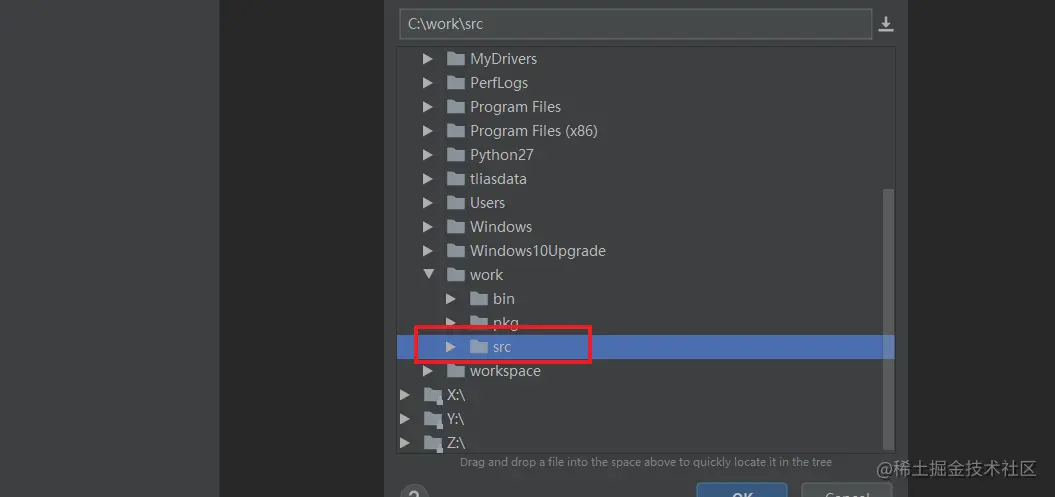Dismiss the dialog with Cancel button

[x=846, y=490]
